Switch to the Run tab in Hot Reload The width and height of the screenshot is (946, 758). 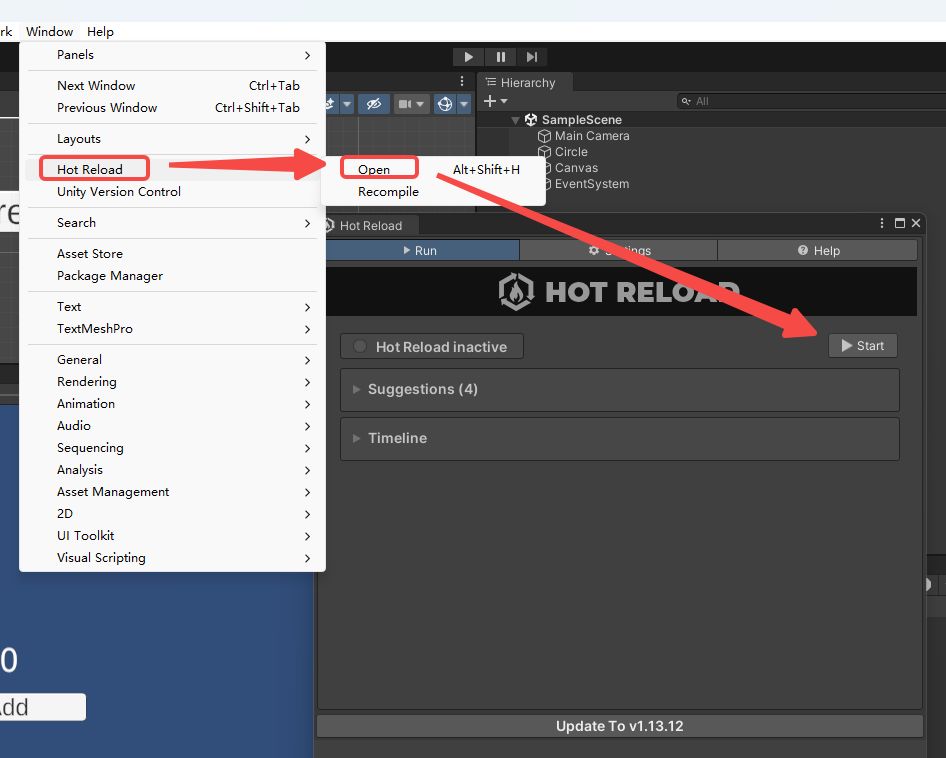tap(422, 250)
